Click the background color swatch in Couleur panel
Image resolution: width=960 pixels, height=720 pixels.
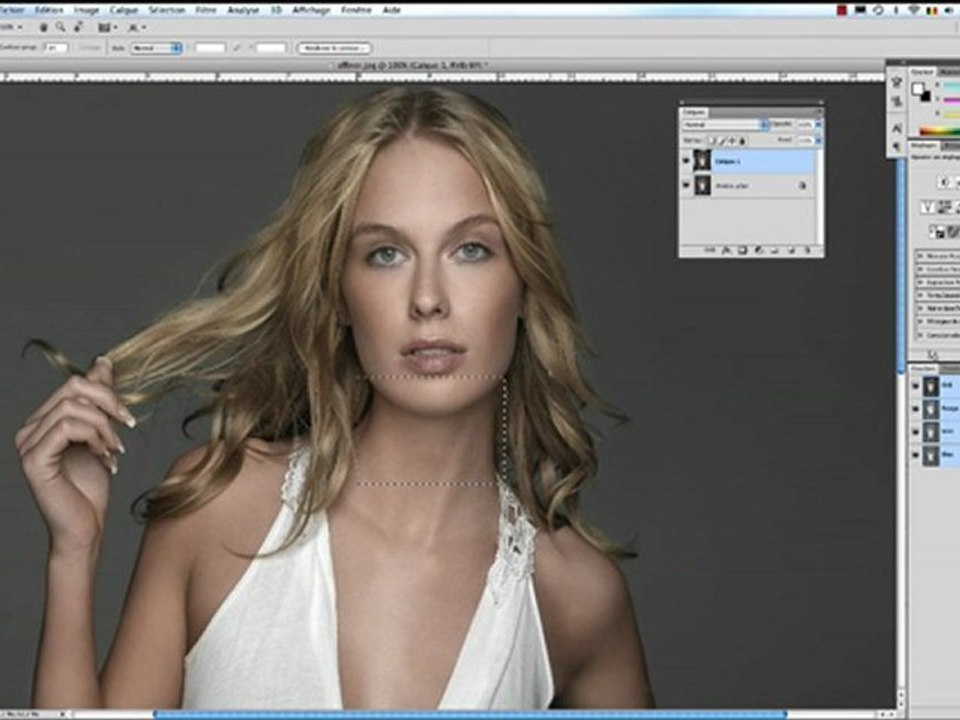[x=925, y=96]
